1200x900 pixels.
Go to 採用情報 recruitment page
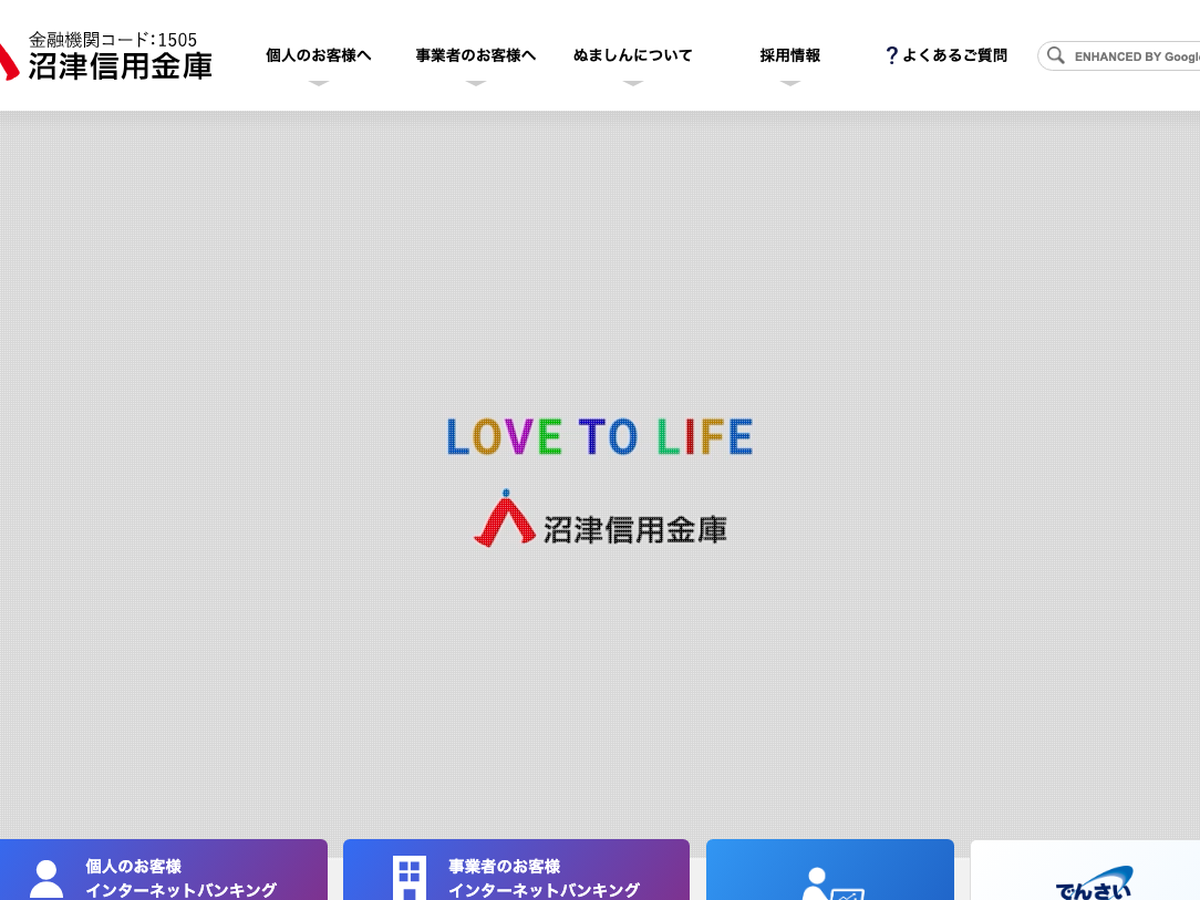(790, 56)
